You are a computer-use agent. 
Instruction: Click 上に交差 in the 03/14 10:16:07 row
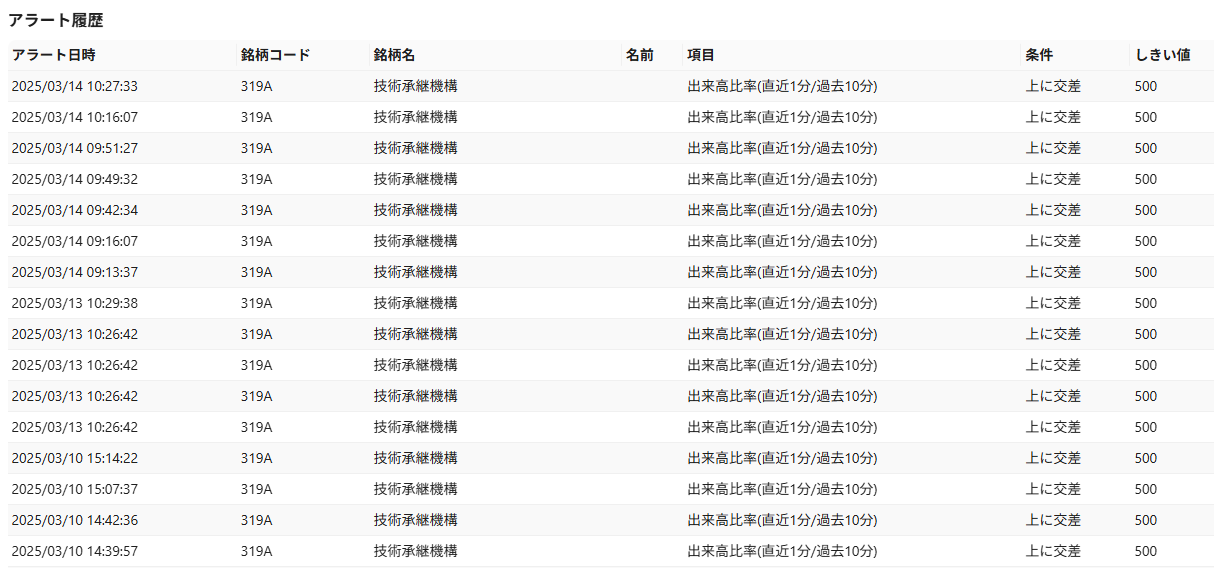(1053, 117)
